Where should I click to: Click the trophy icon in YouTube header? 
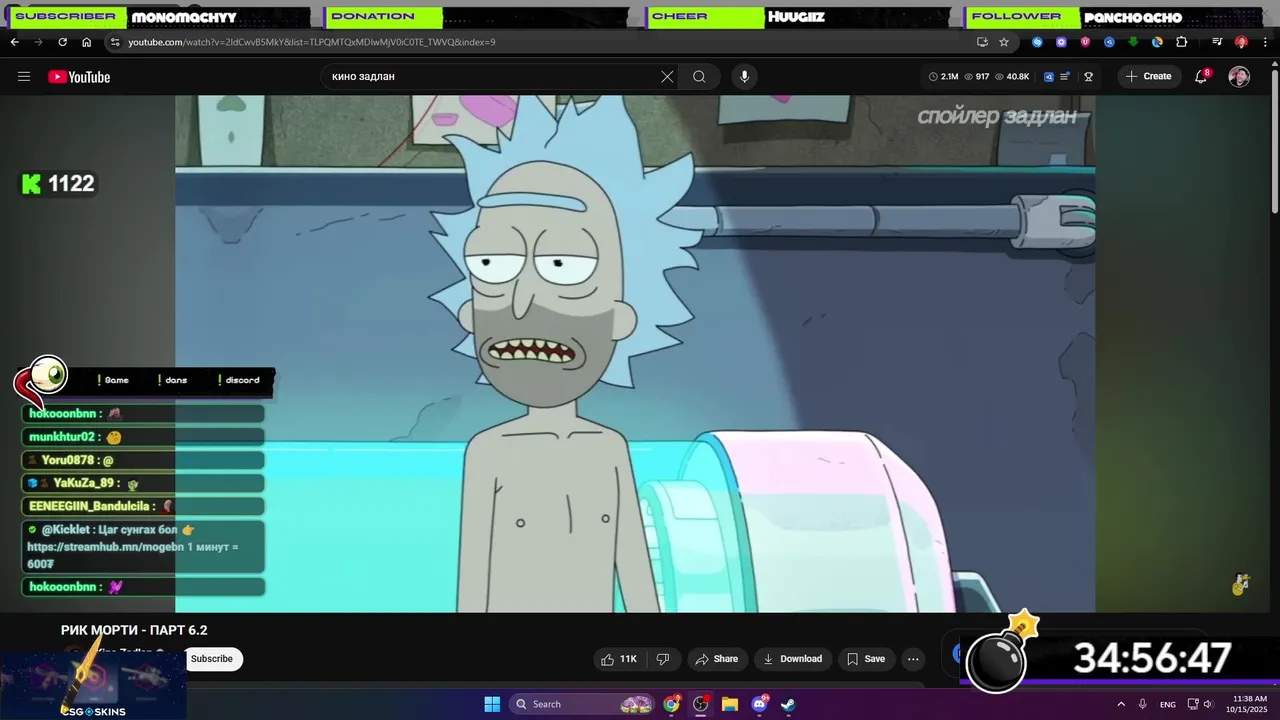pyautogui.click(x=1089, y=77)
